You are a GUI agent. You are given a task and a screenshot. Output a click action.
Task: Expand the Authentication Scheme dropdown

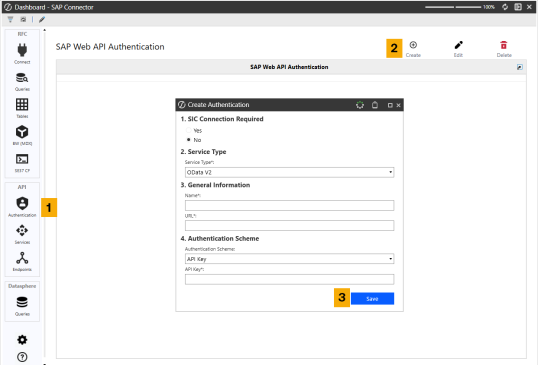[x=289, y=259]
